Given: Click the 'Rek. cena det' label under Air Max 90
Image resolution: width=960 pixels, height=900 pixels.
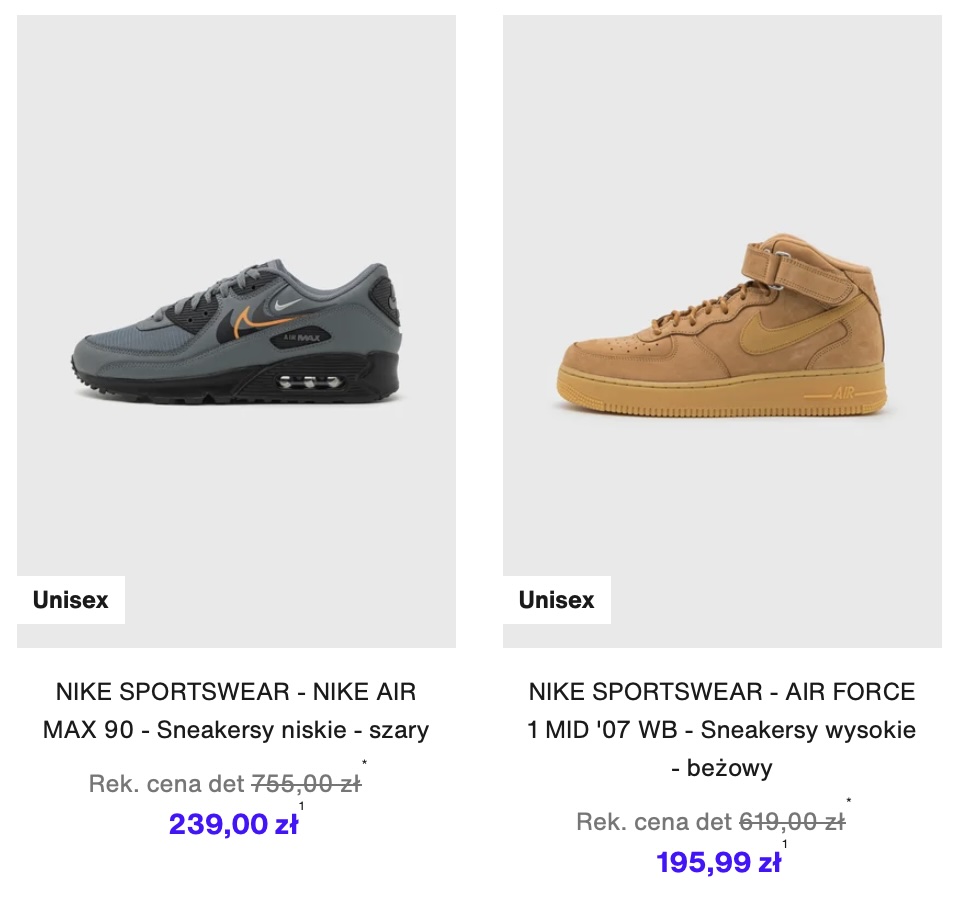Looking at the screenshot, I should [167, 784].
